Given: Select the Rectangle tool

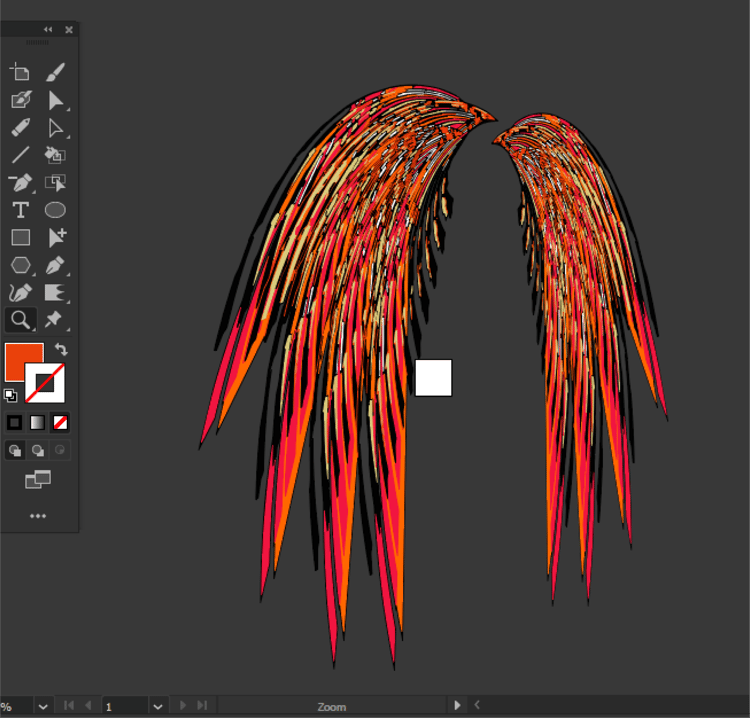Looking at the screenshot, I should coord(20,237).
